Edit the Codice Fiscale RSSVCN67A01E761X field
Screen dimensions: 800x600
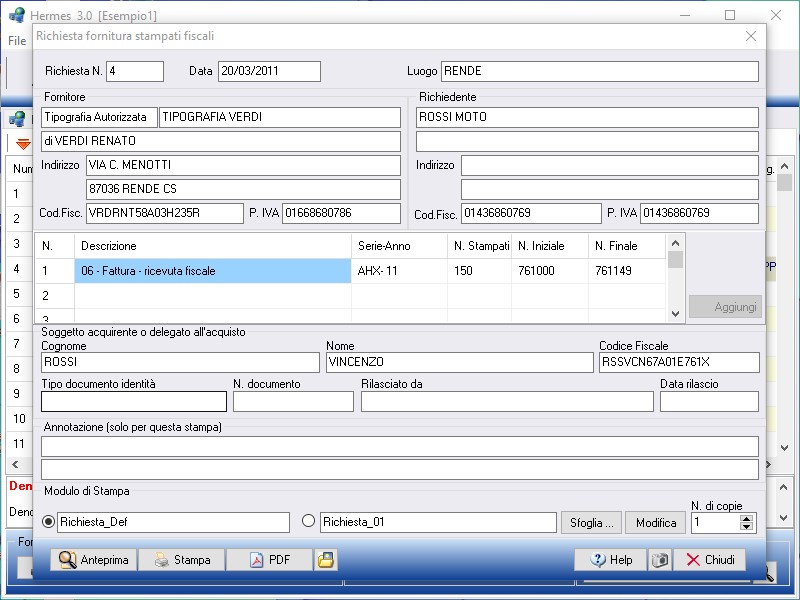tap(679, 362)
